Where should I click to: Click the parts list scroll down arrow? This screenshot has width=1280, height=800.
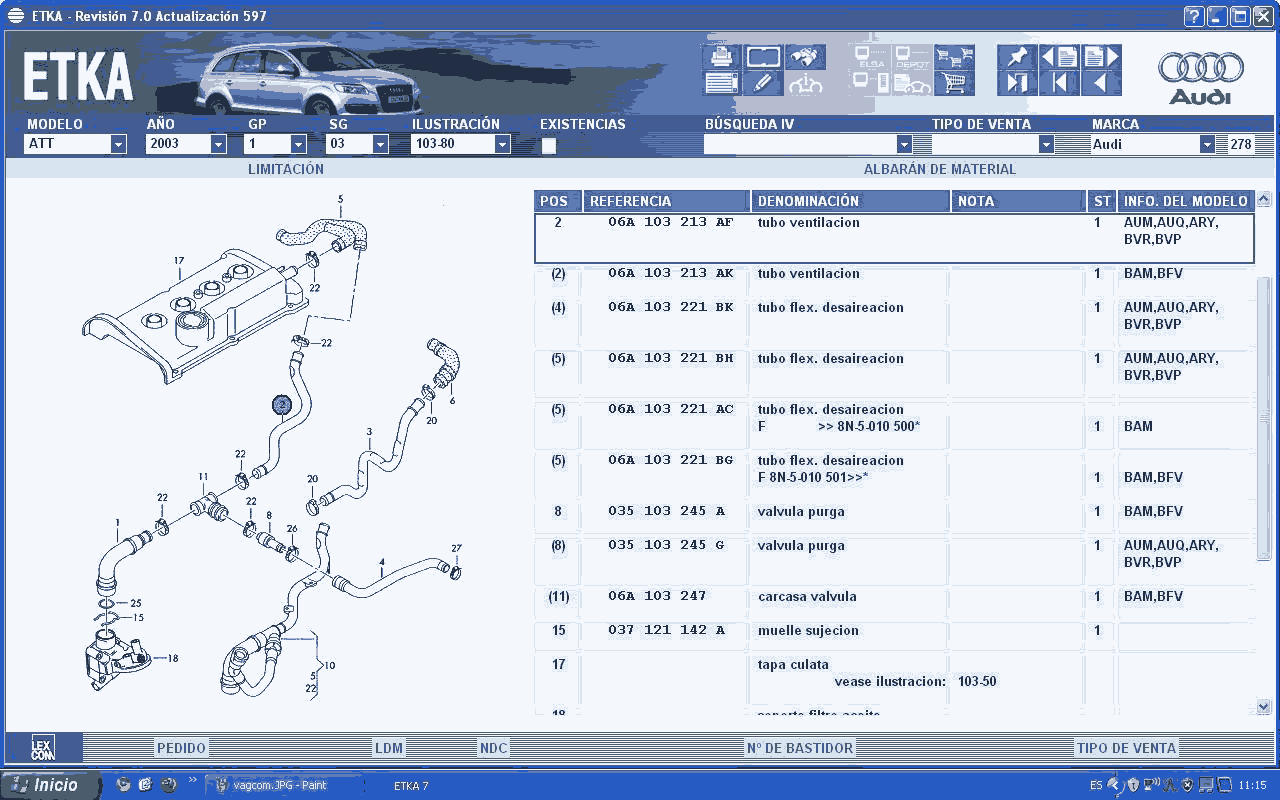coord(1264,707)
